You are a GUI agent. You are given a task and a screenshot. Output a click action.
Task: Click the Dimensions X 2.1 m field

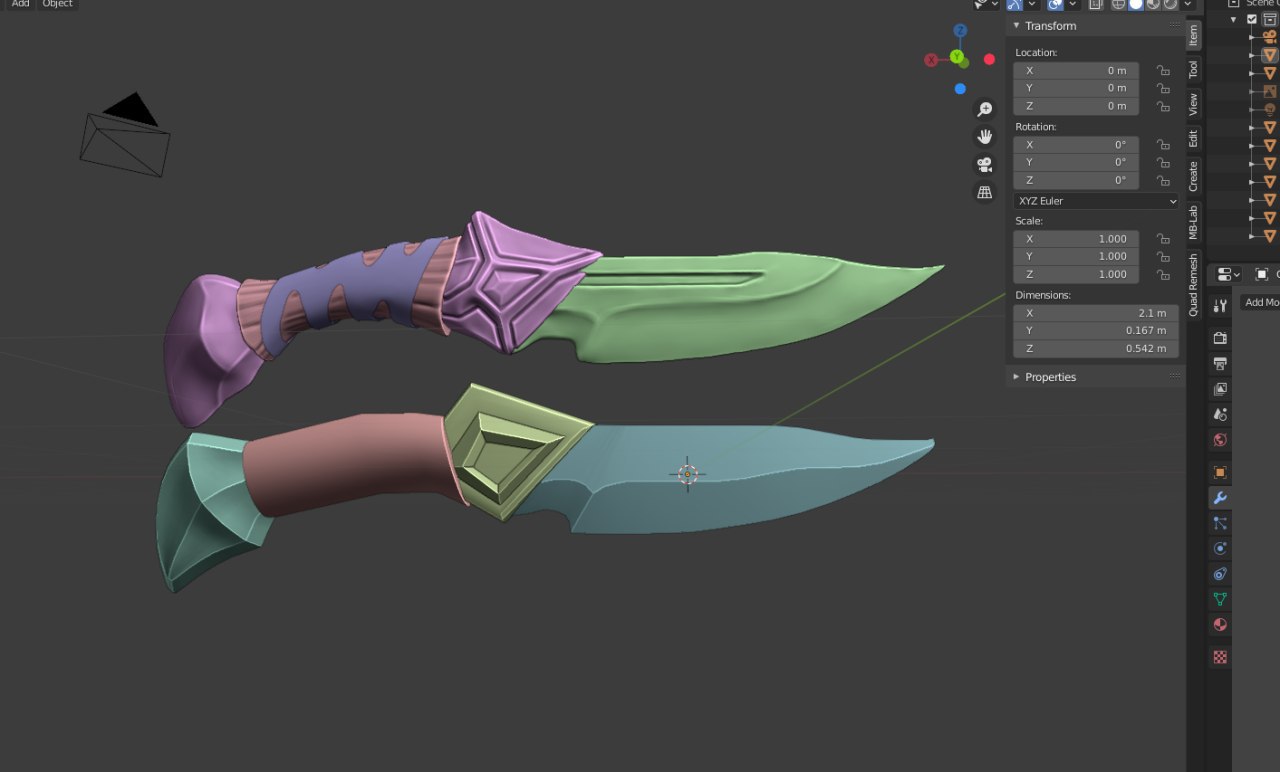[x=1096, y=313]
